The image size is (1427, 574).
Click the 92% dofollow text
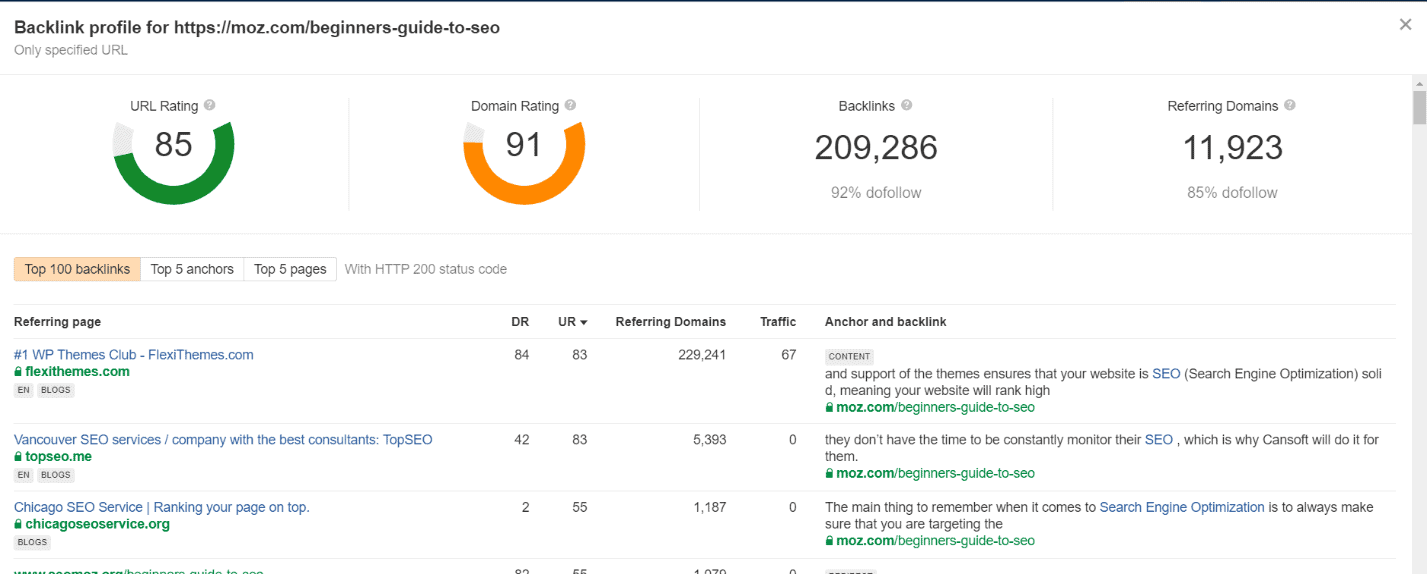pos(876,192)
